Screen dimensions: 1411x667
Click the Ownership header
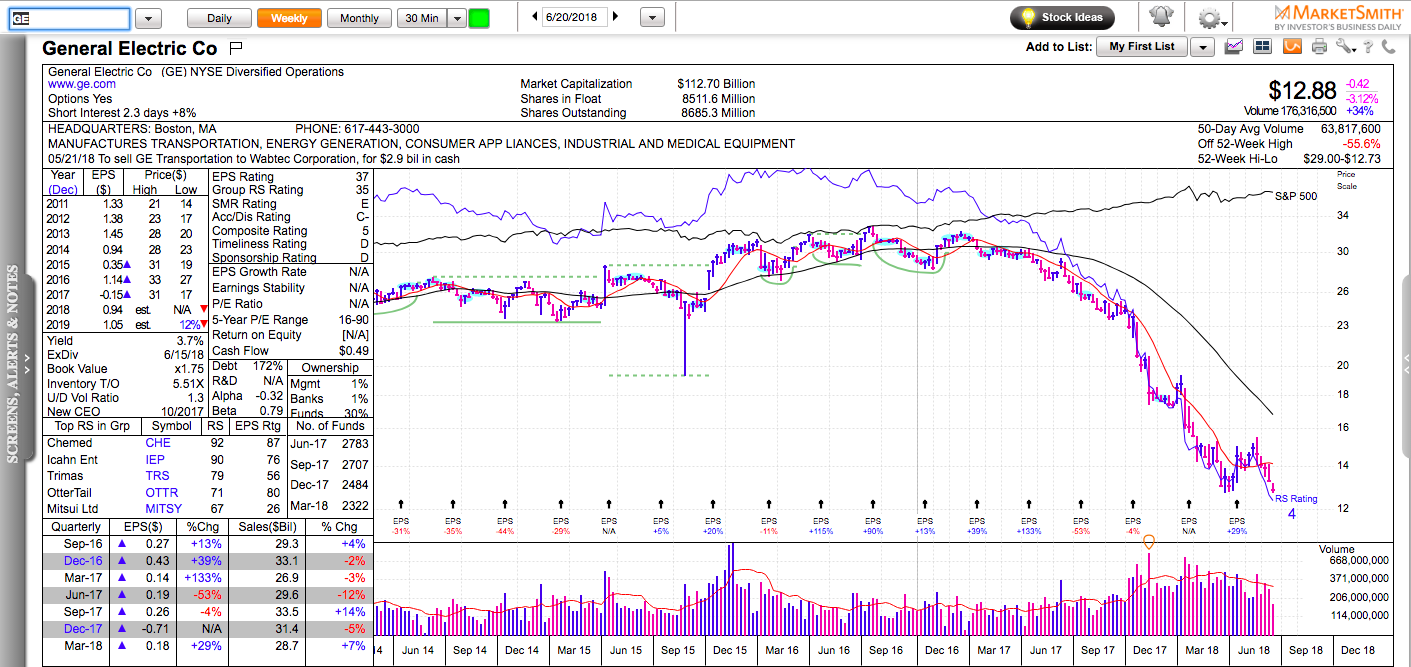click(329, 367)
